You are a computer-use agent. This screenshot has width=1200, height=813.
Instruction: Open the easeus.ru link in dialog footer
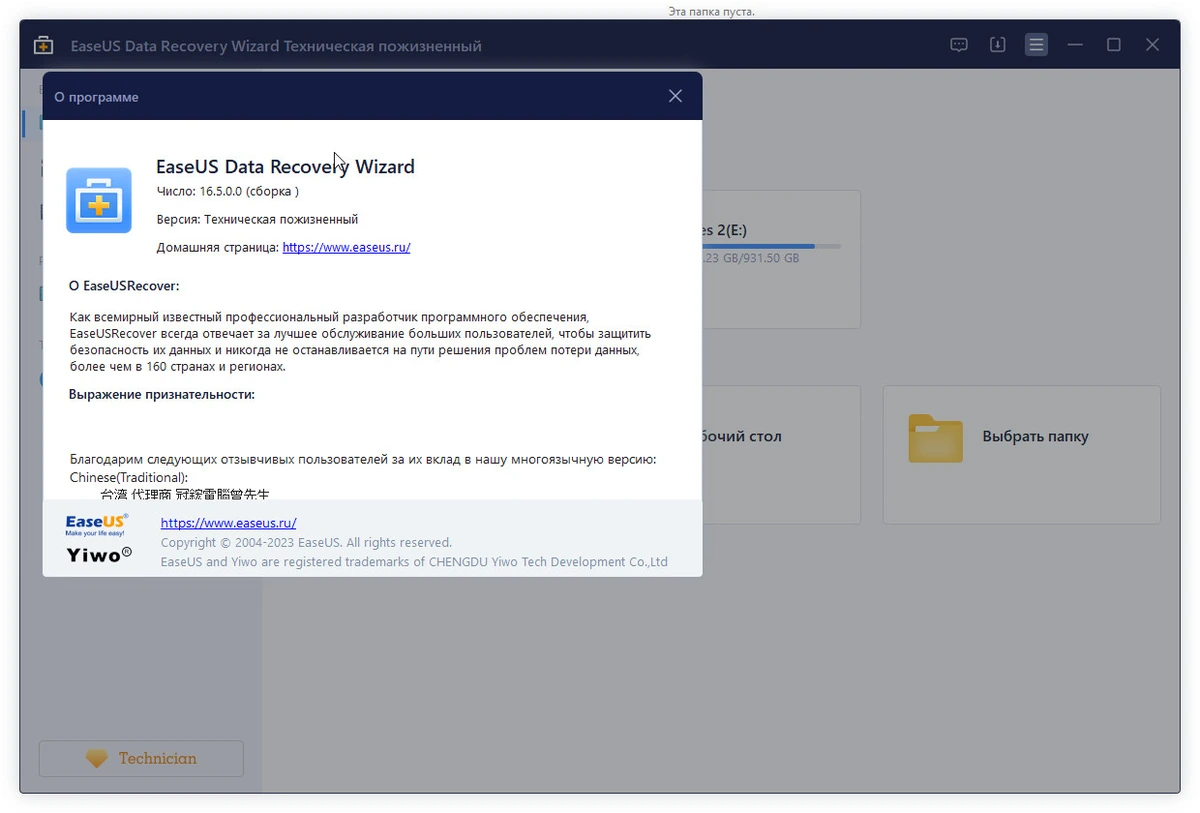pos(228,522)
